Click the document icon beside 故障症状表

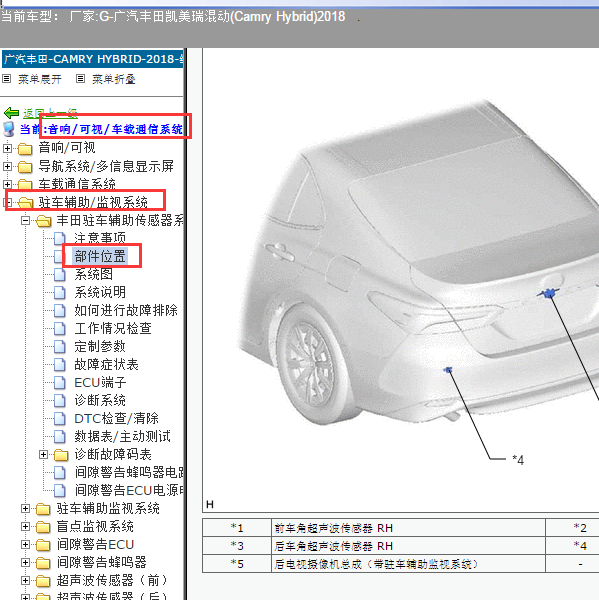point(60,364)
